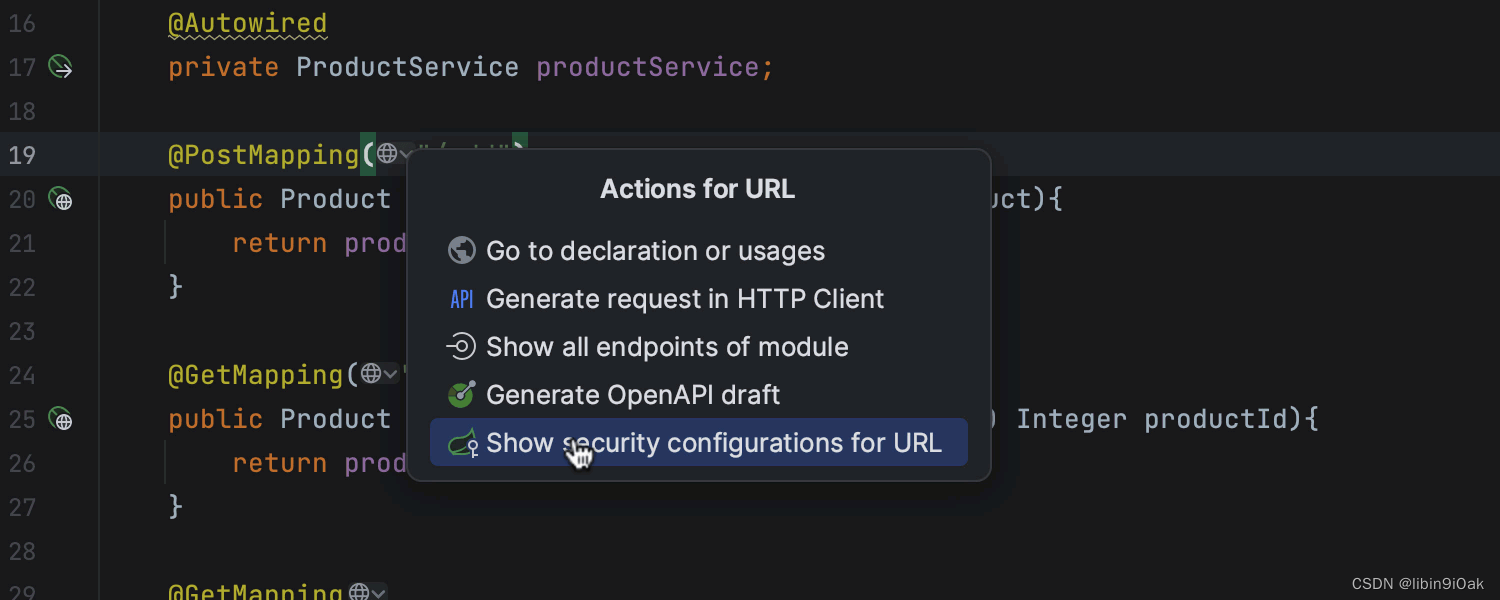Click the @Autowired annotation on line 16
This screenshot has height=600, width=1500.
point(247,23)
